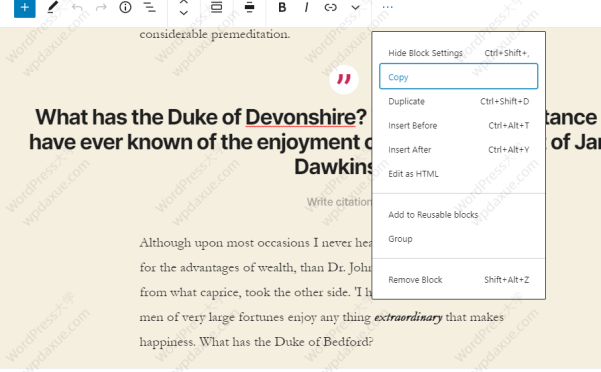Redo the last undone change
This screenshot has width=601, height=372.
pos(101,7)
